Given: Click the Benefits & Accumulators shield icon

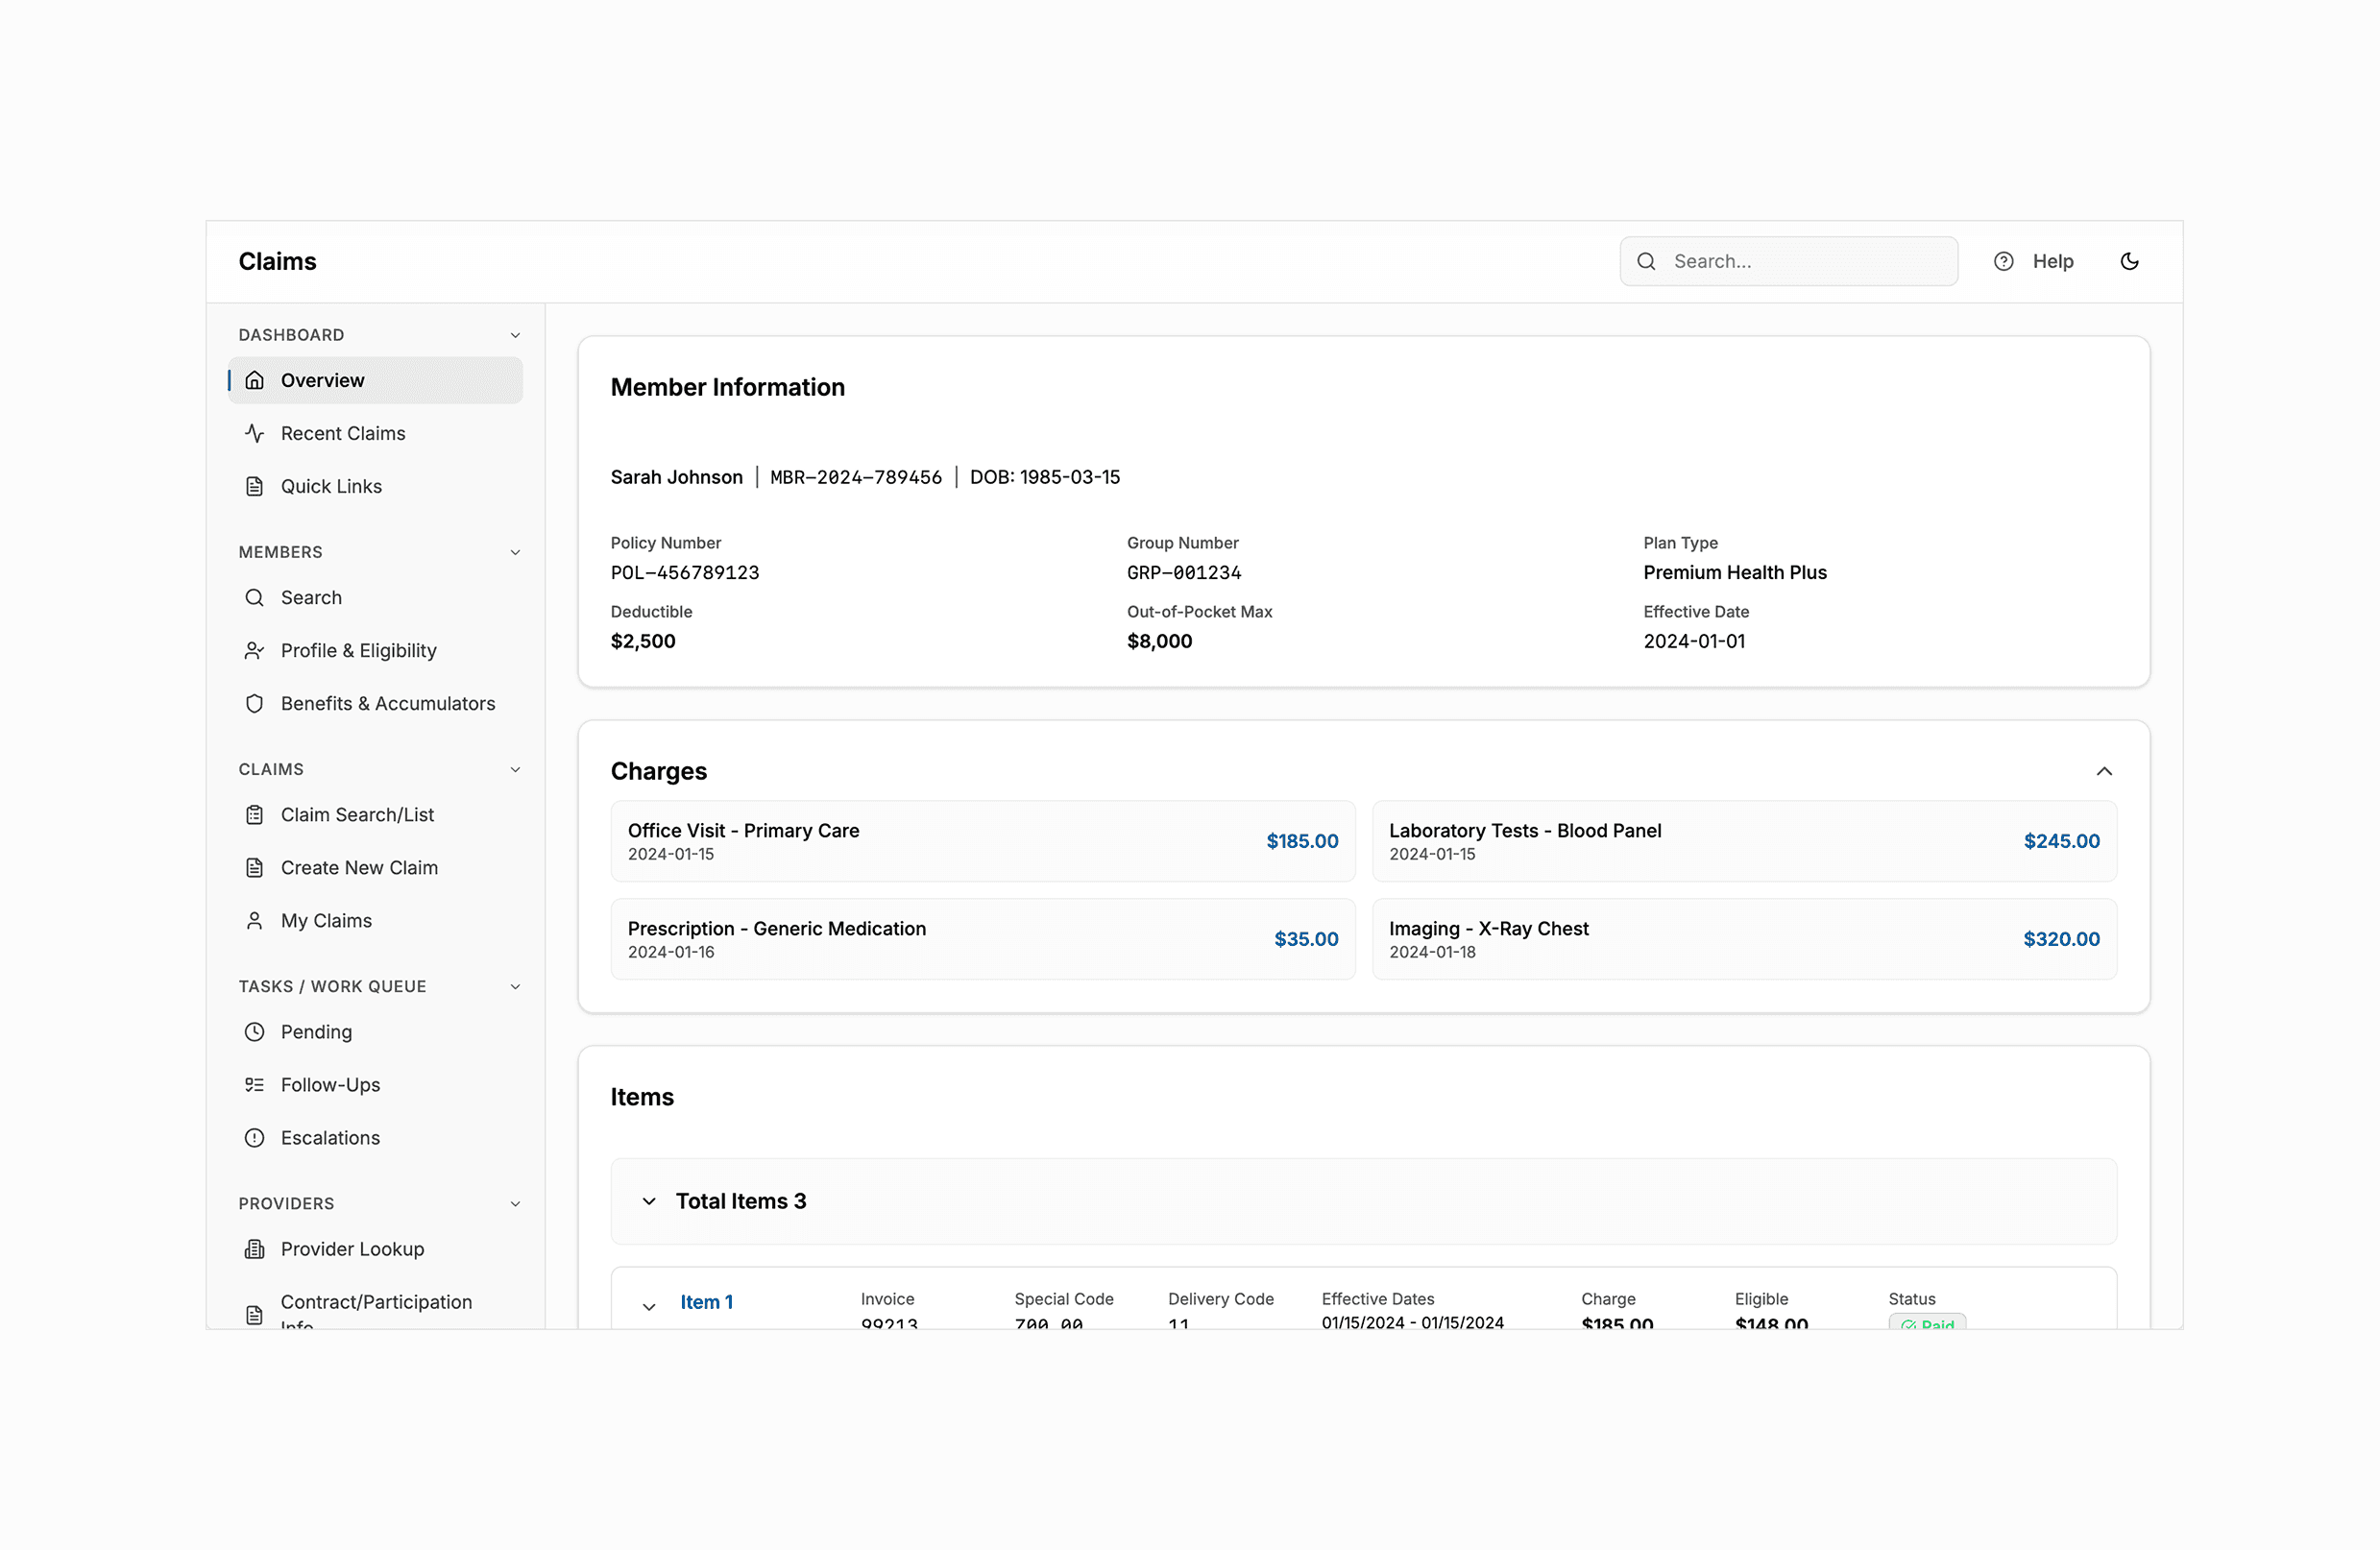Looking at the screenshot, I should pyautogui.click(x=255, y=703).
